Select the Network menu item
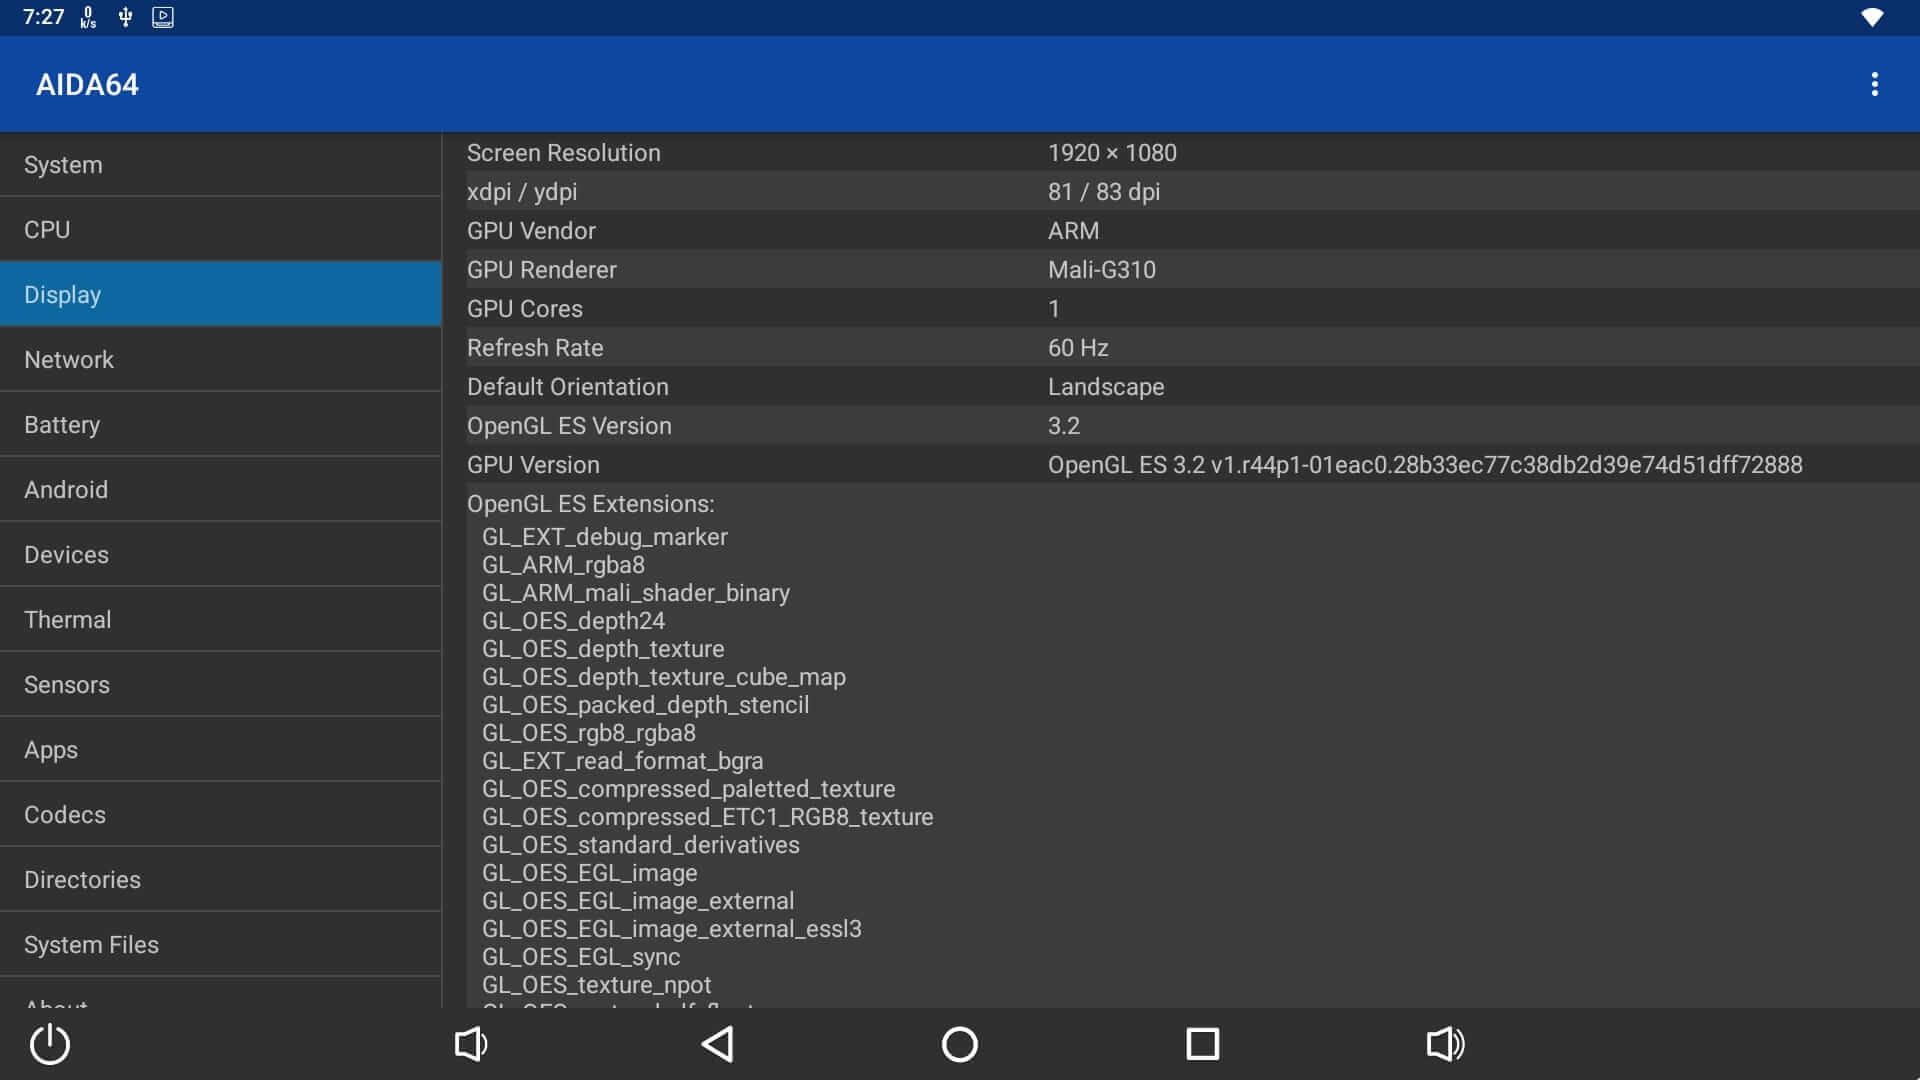 coord(220,360)
